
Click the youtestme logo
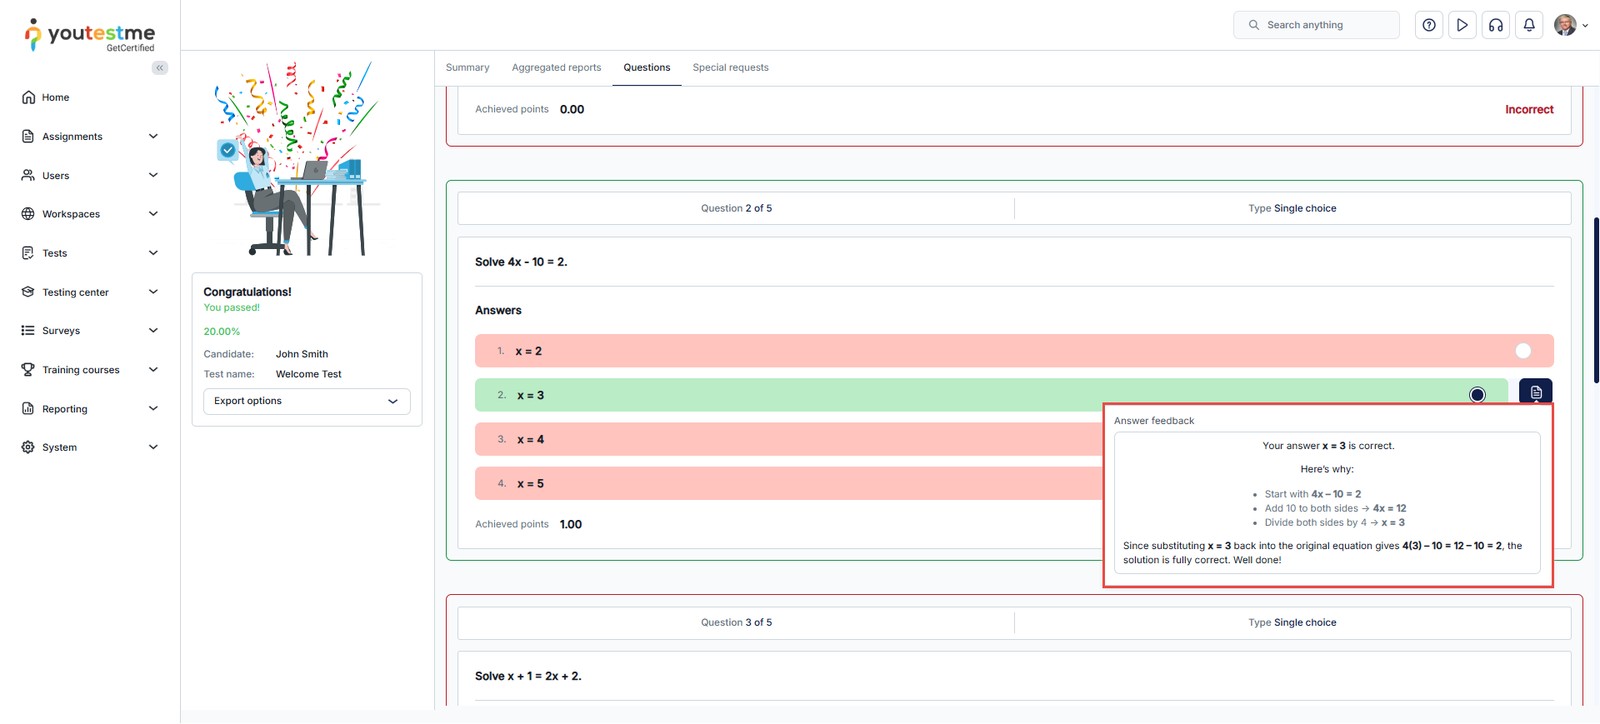point(90,35)
